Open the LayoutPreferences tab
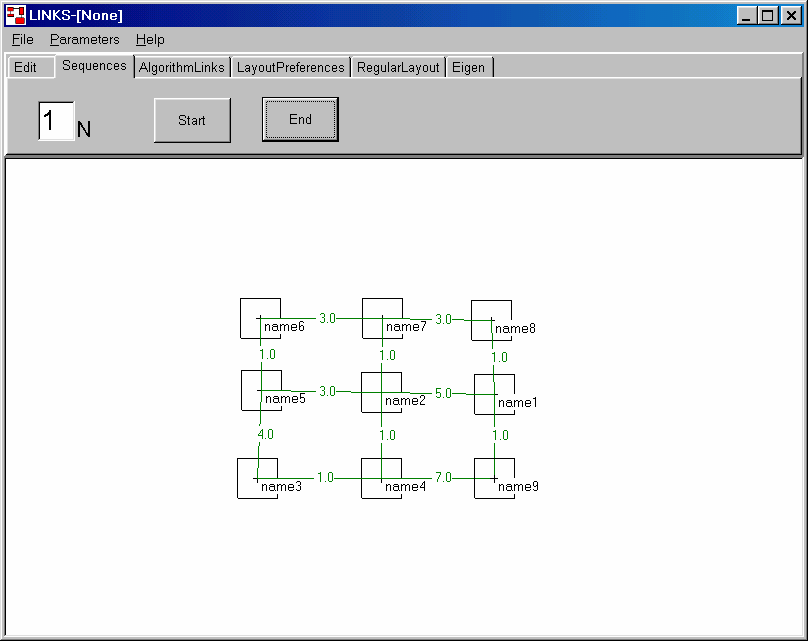This screenshot has height=641, width=808. pyautogui.click(x=290, y=68)
